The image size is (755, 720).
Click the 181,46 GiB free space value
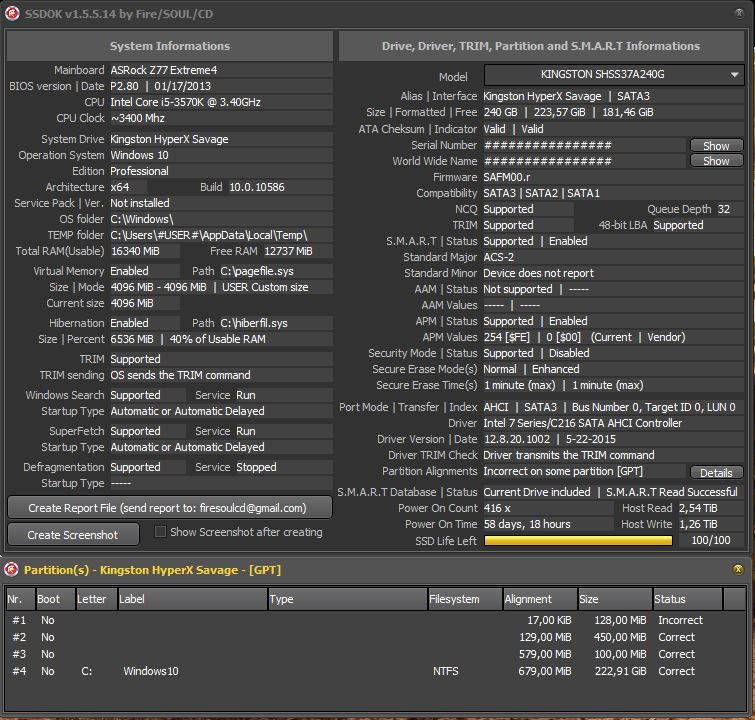[628, 112]
